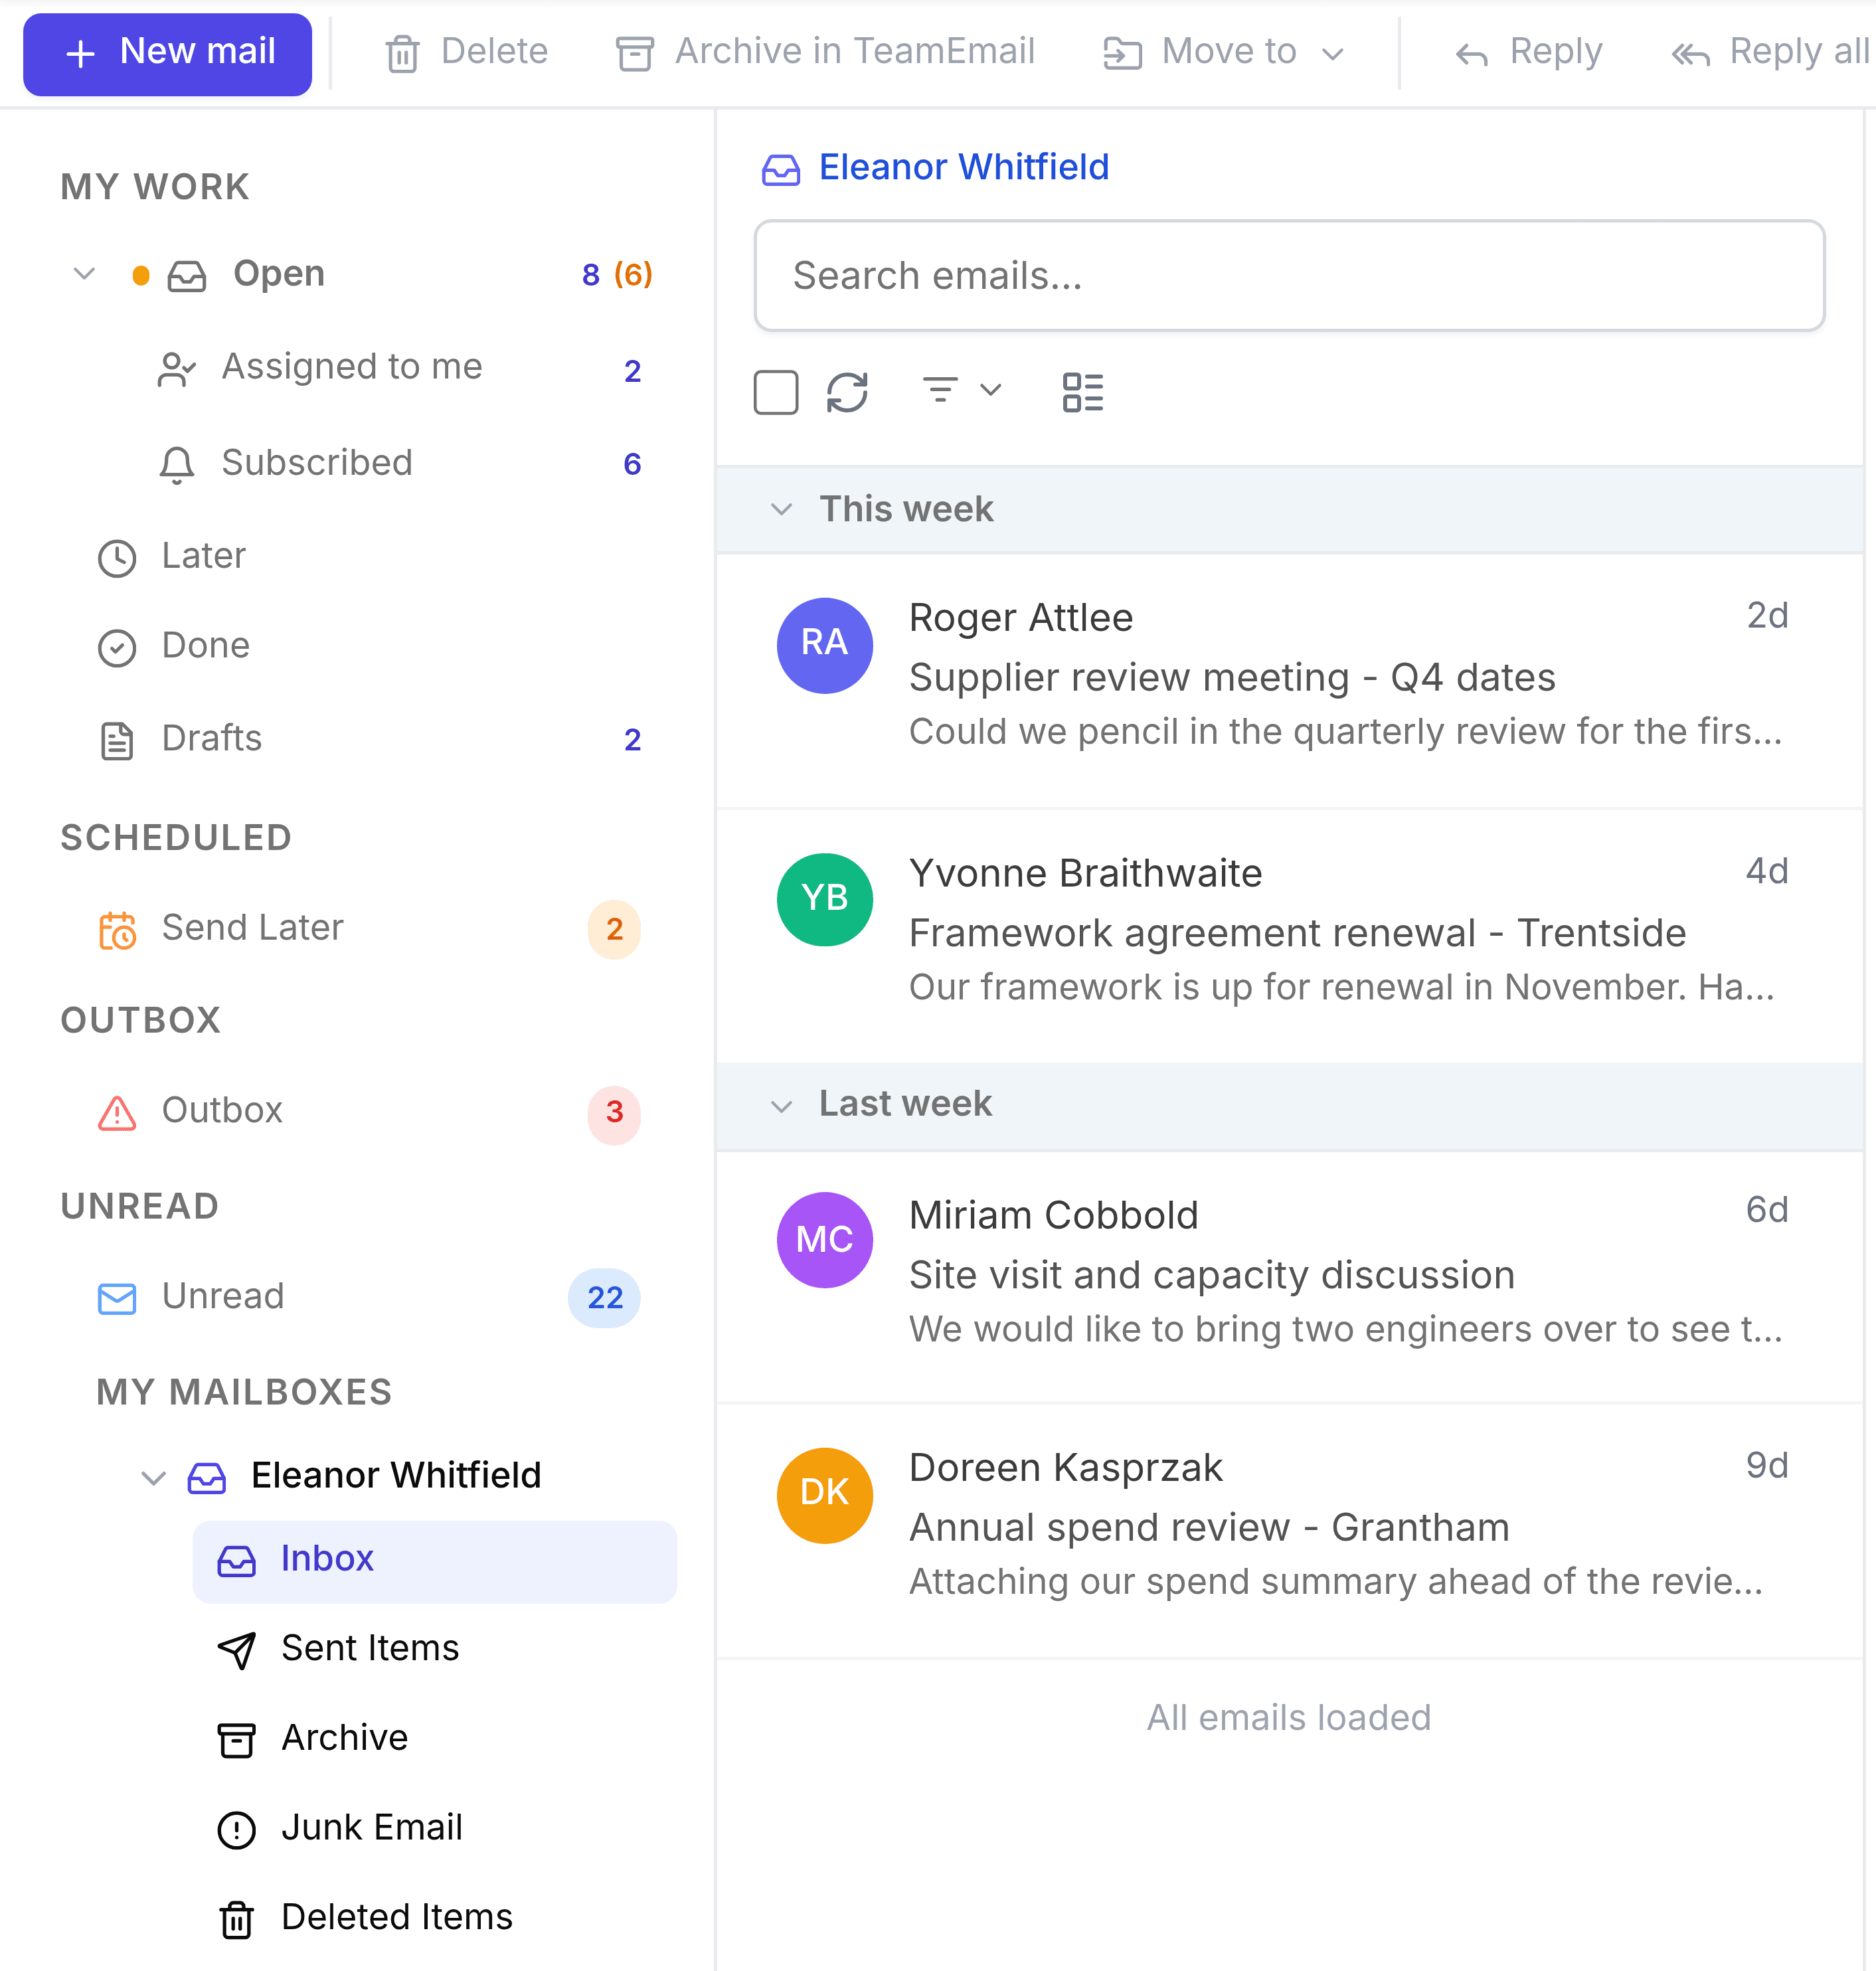Collapse Eleanor Whitfield mailbox tree

(x=153, y=1477)
